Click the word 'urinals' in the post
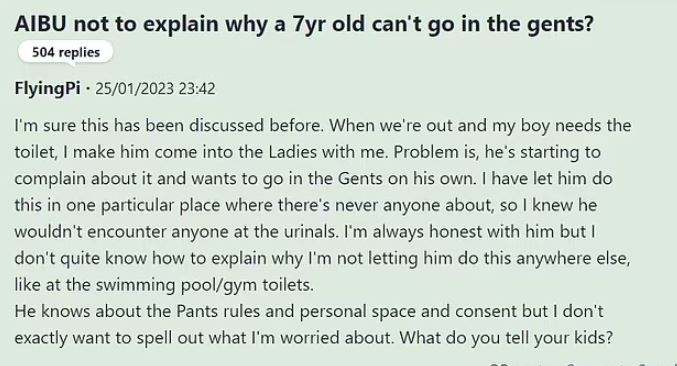This screenshot has width=677, height=366. point(310,232)
